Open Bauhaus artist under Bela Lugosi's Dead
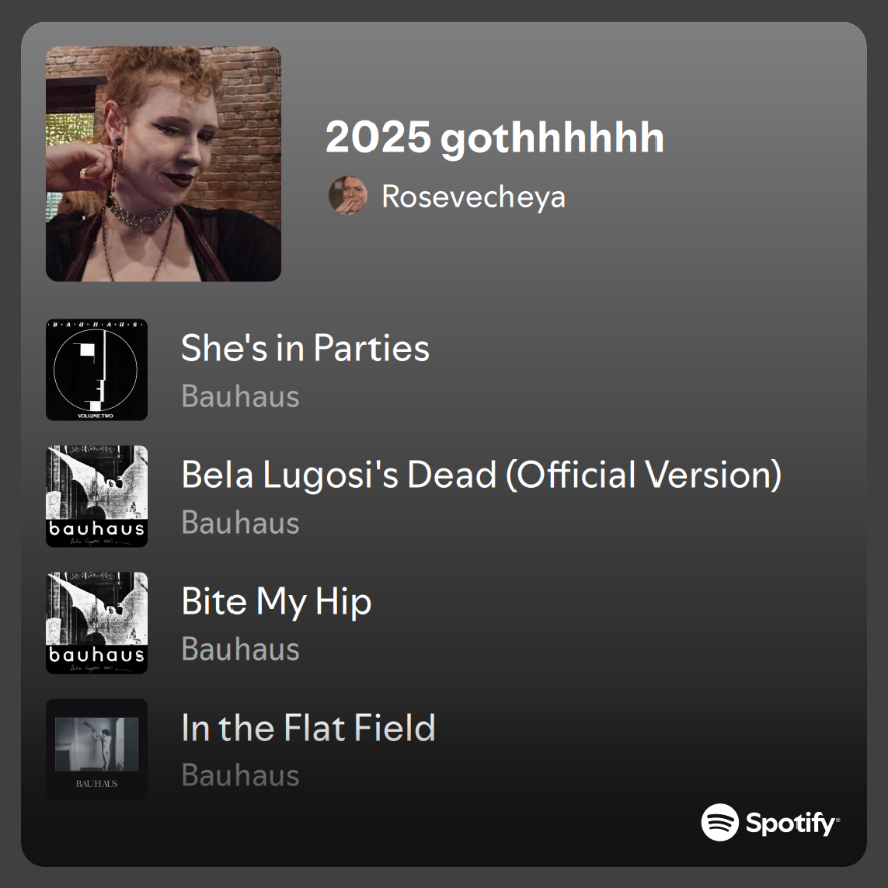This screenshot has width=888, height=888. click(x=240, y=522)
